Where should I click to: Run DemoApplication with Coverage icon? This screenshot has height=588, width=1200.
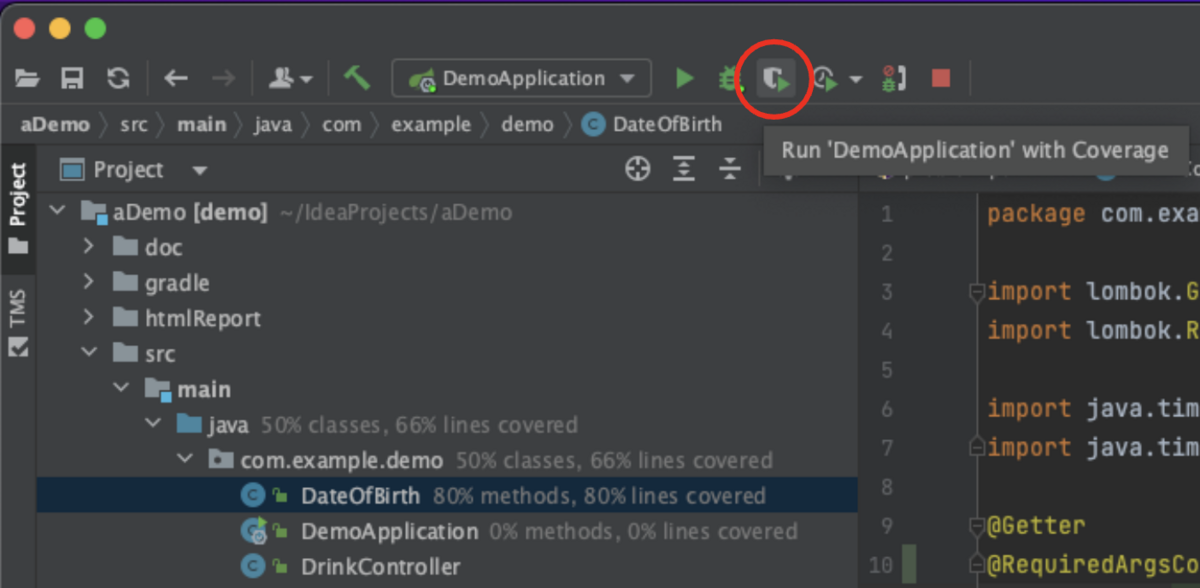tap(774, 78)
